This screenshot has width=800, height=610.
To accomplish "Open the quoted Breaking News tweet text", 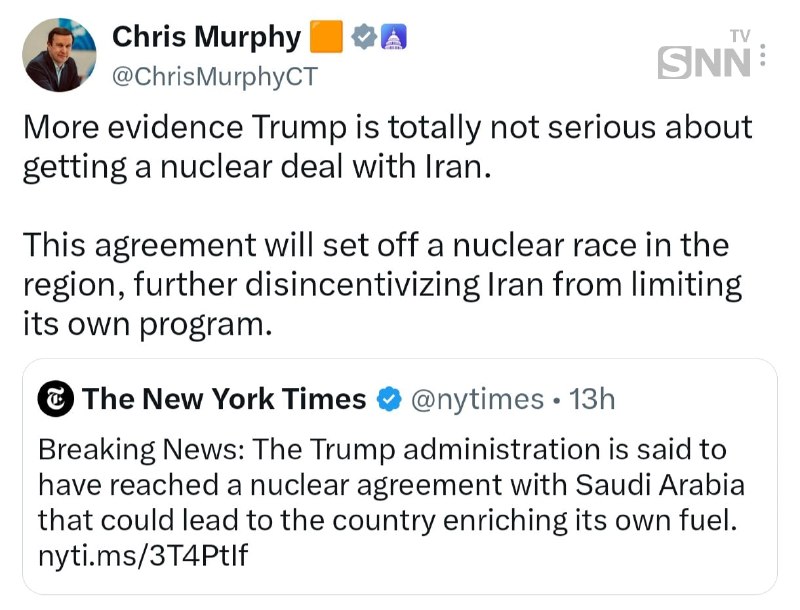I will click(x=391, y=485).
